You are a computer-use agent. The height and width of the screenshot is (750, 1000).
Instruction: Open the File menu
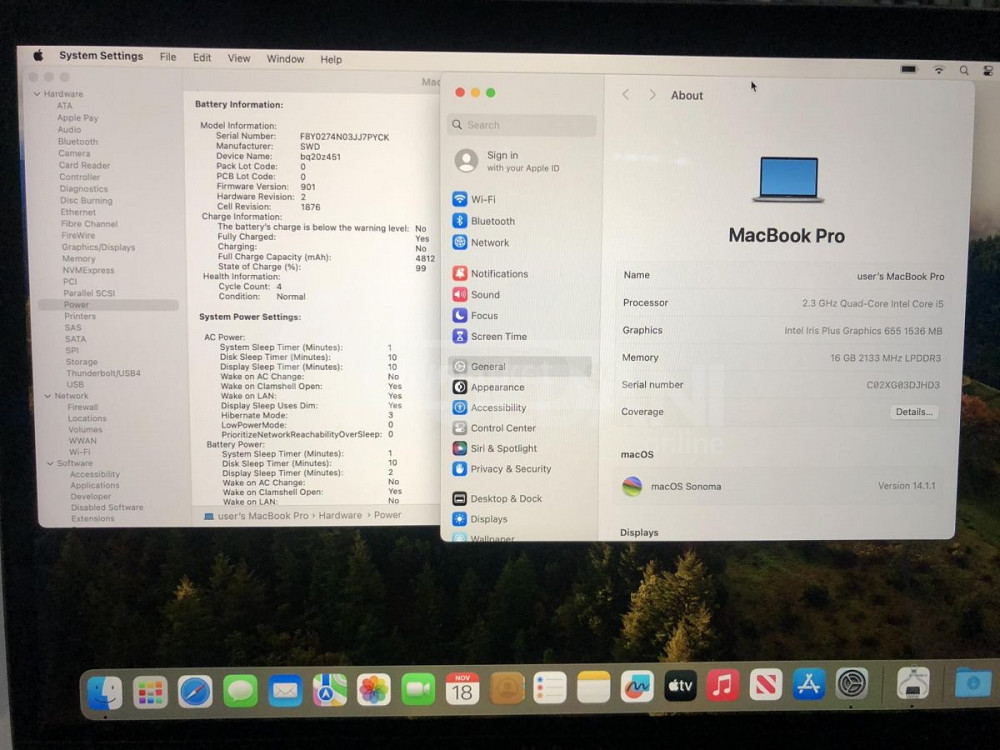click(x=168, y=58)
